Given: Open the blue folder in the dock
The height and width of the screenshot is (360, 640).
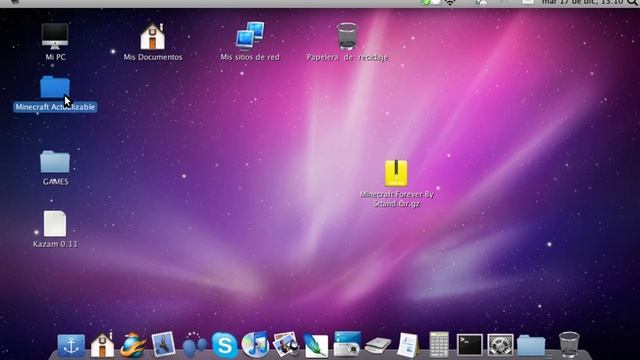Looking at the screenshot, I should click(531, 346).
